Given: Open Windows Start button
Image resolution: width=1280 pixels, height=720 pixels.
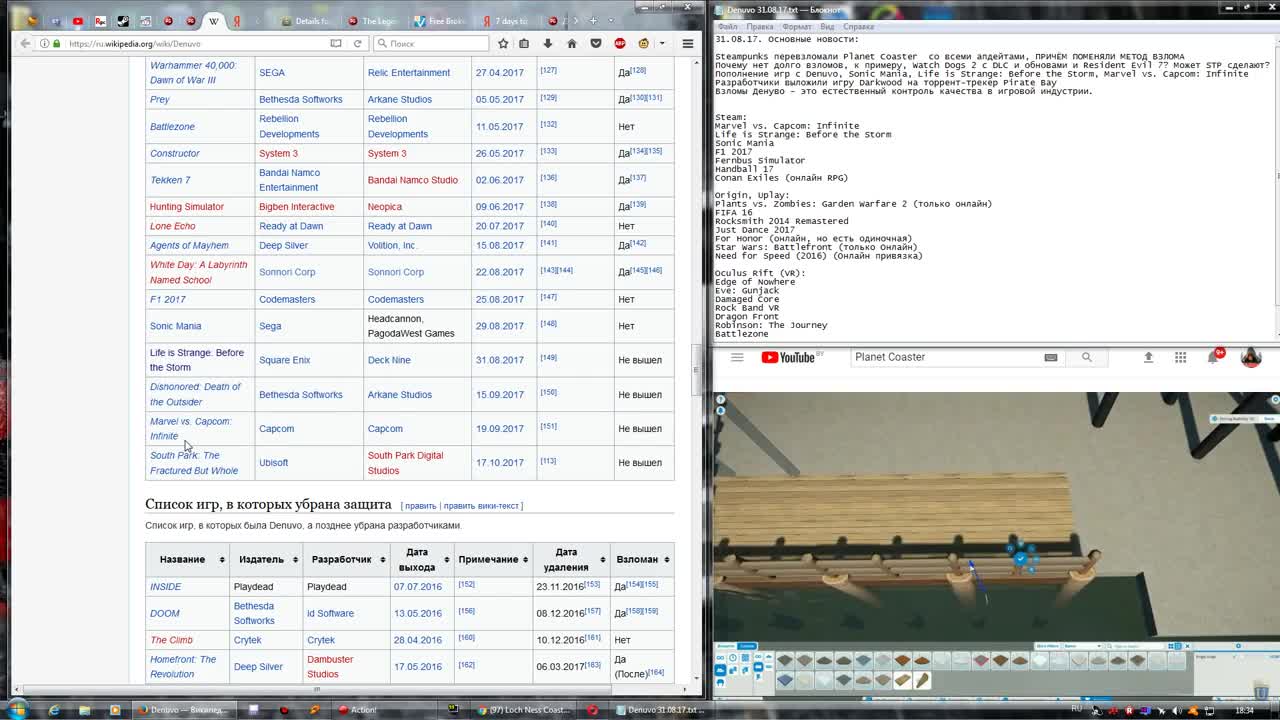Looking at the screenshot, I should coord(17,710).
